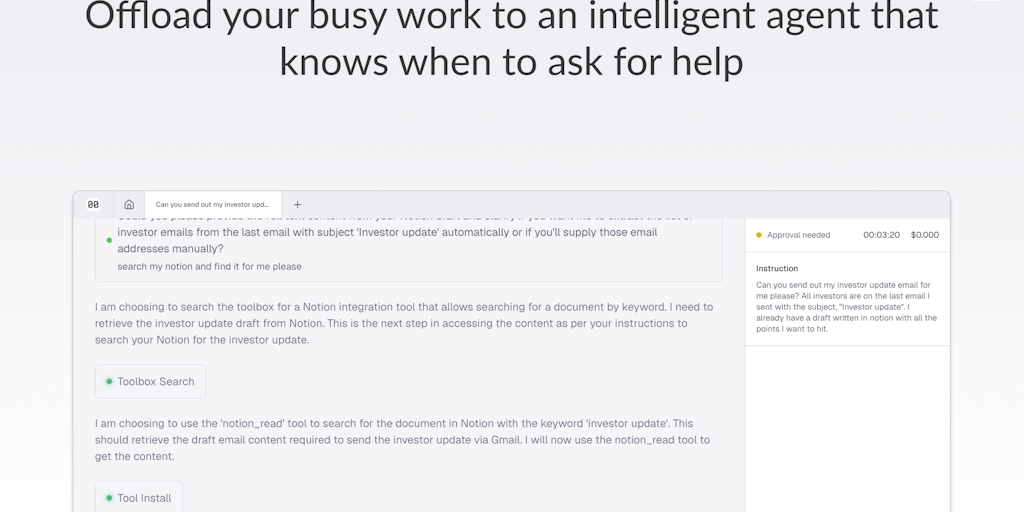The width and height of the screenshot is (1024, 512).
Task: Click green status dot beside Toolbox Search
Action: [109, 381]
